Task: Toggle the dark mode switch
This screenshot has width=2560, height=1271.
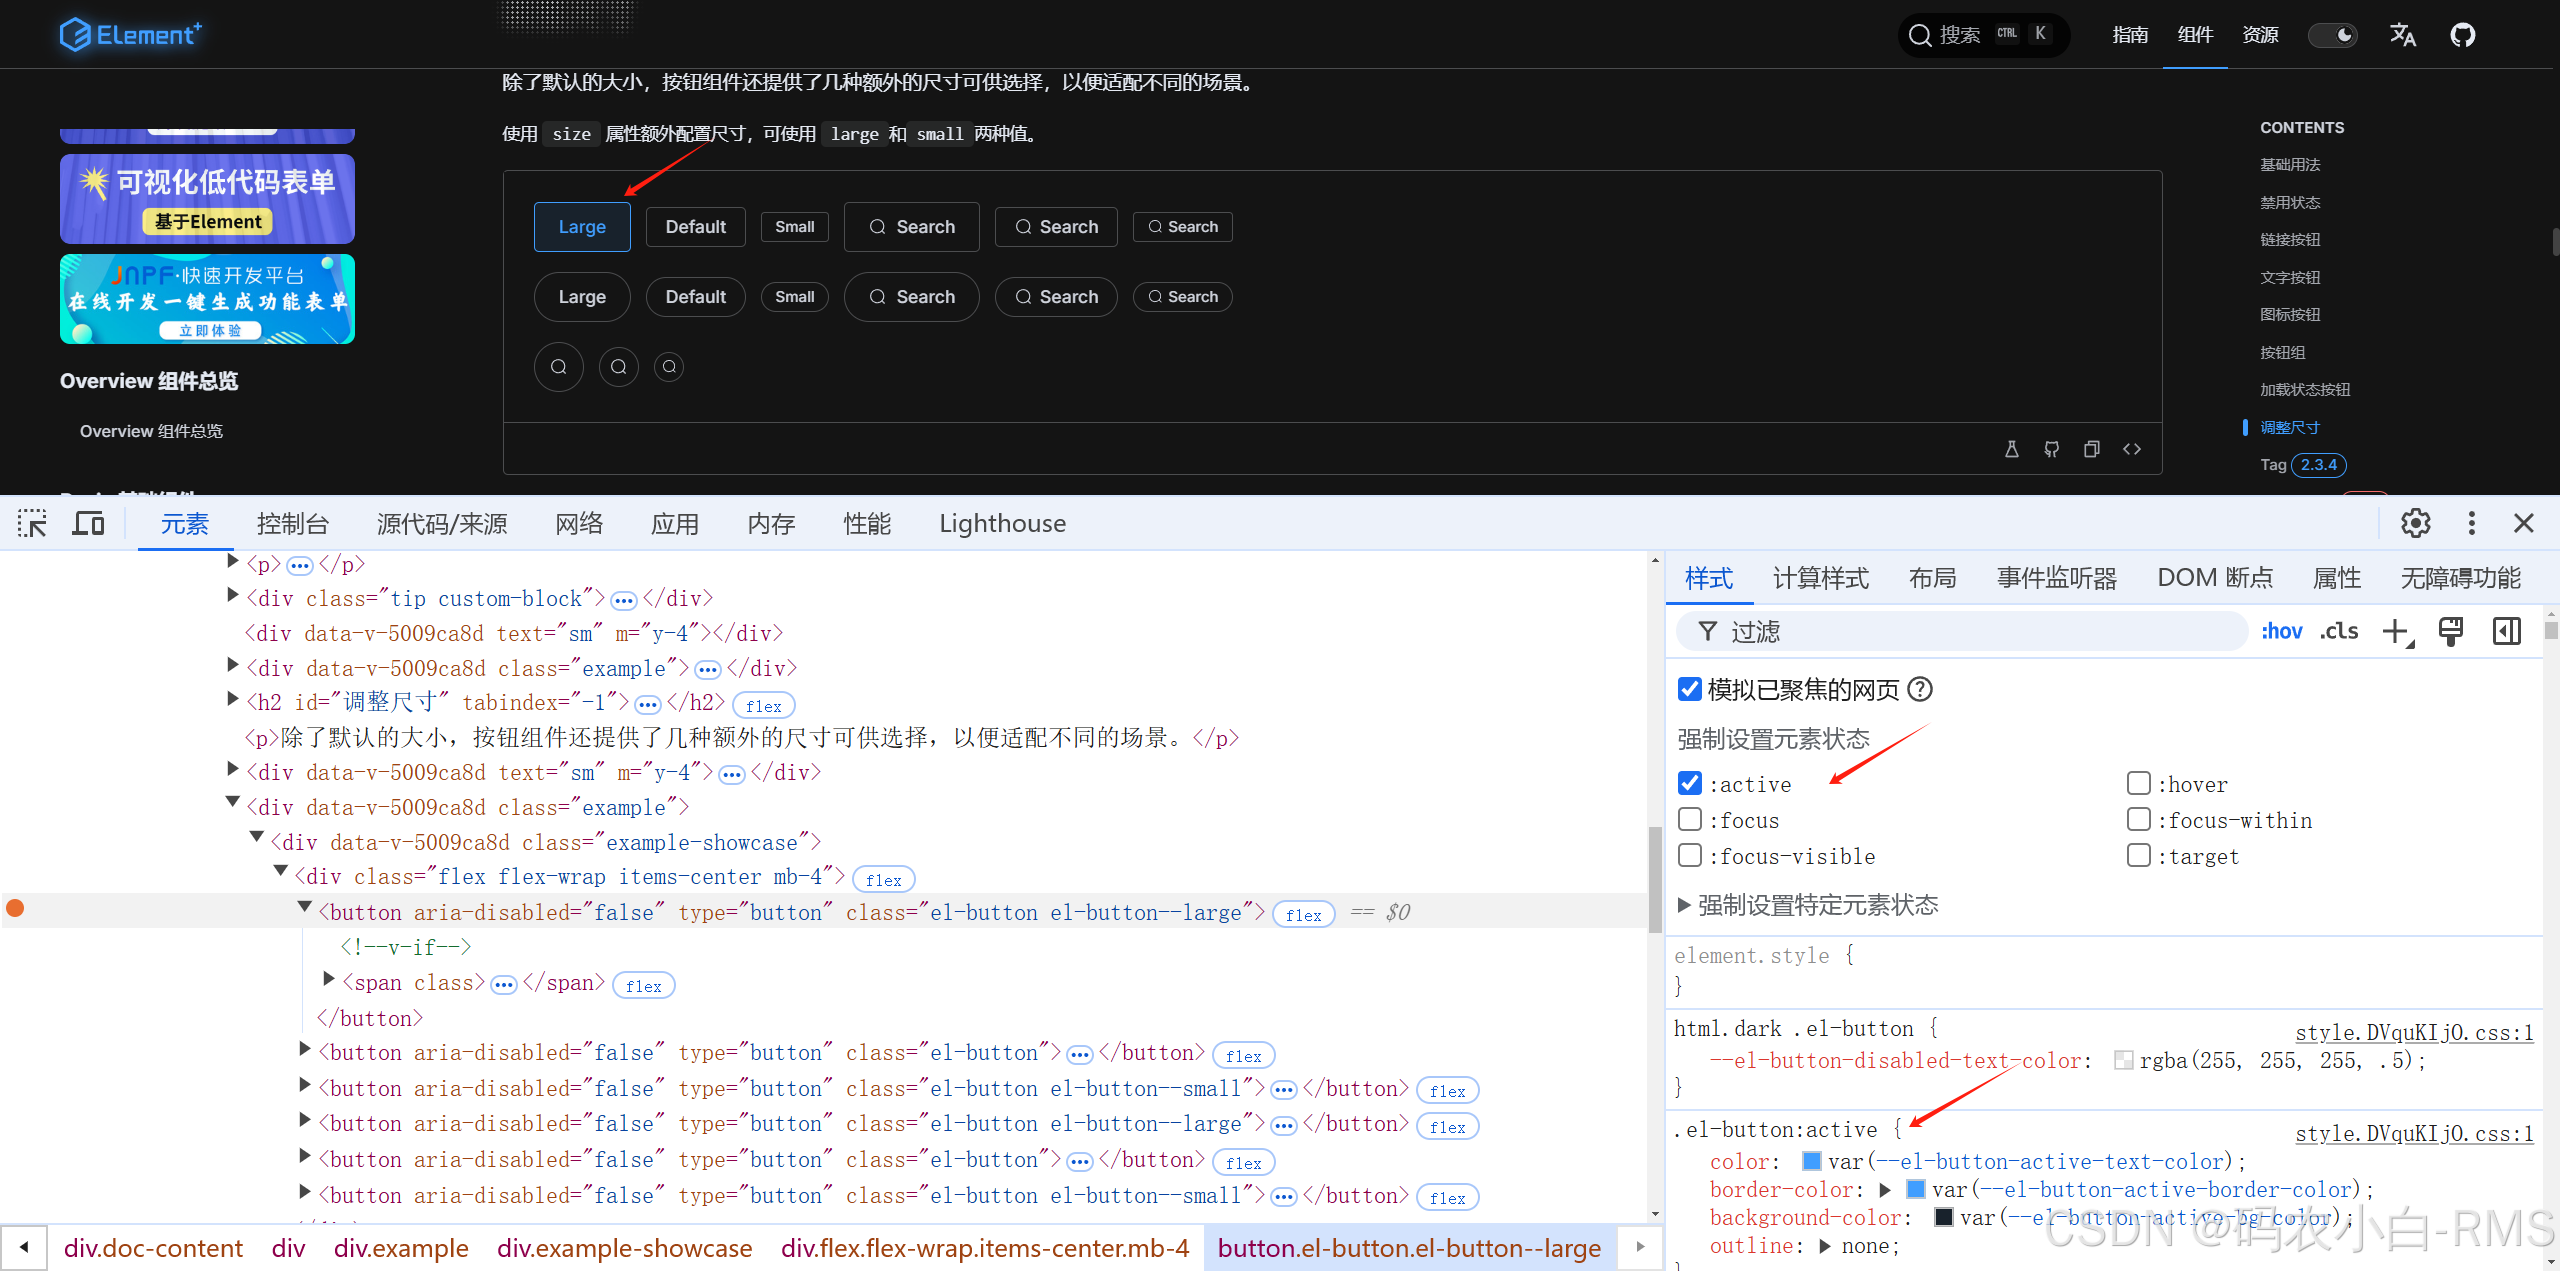Action: pos(2332,36)
